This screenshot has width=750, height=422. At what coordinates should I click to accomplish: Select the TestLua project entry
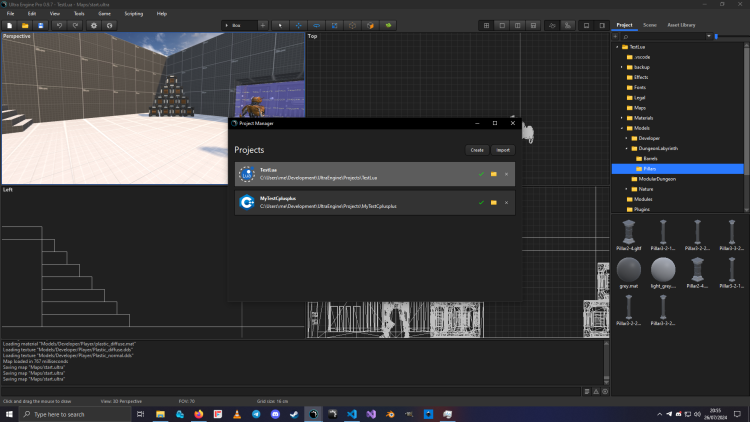(375, 174)
